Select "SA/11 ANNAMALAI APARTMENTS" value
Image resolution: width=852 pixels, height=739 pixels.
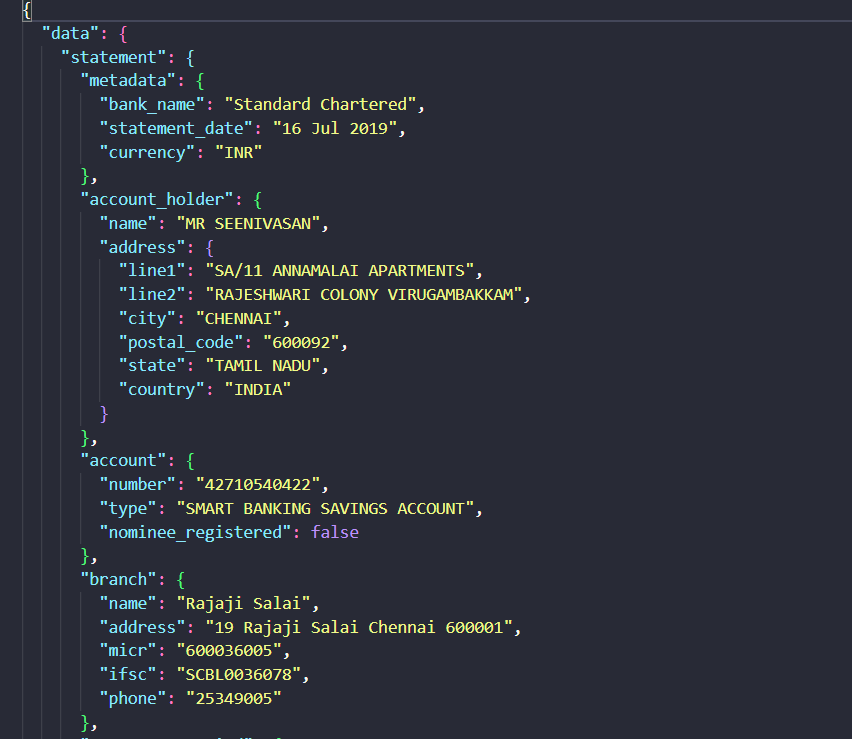(340, 271)
